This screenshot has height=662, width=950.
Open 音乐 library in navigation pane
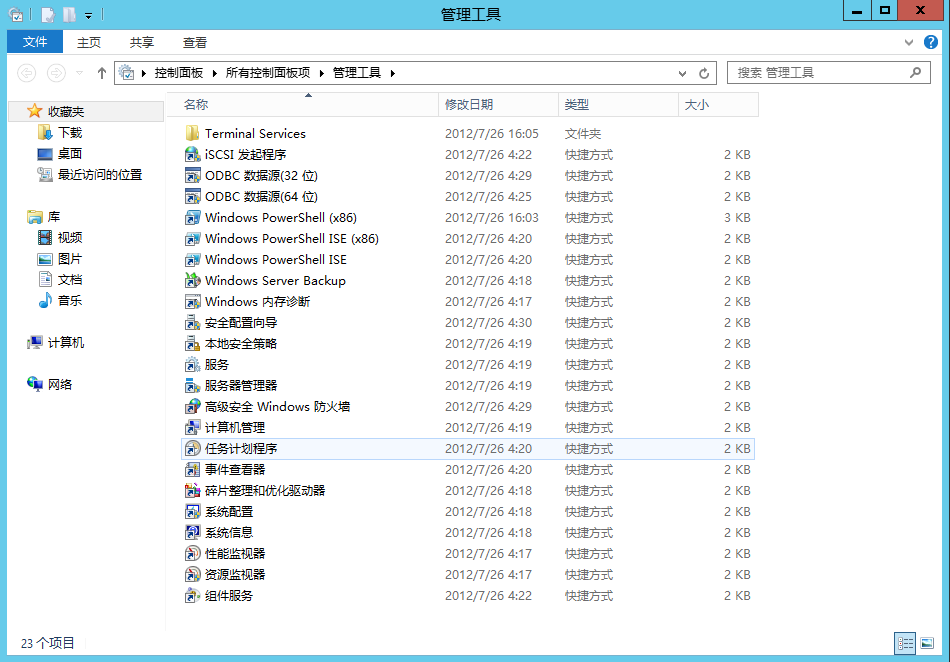(x=70, y=300)
